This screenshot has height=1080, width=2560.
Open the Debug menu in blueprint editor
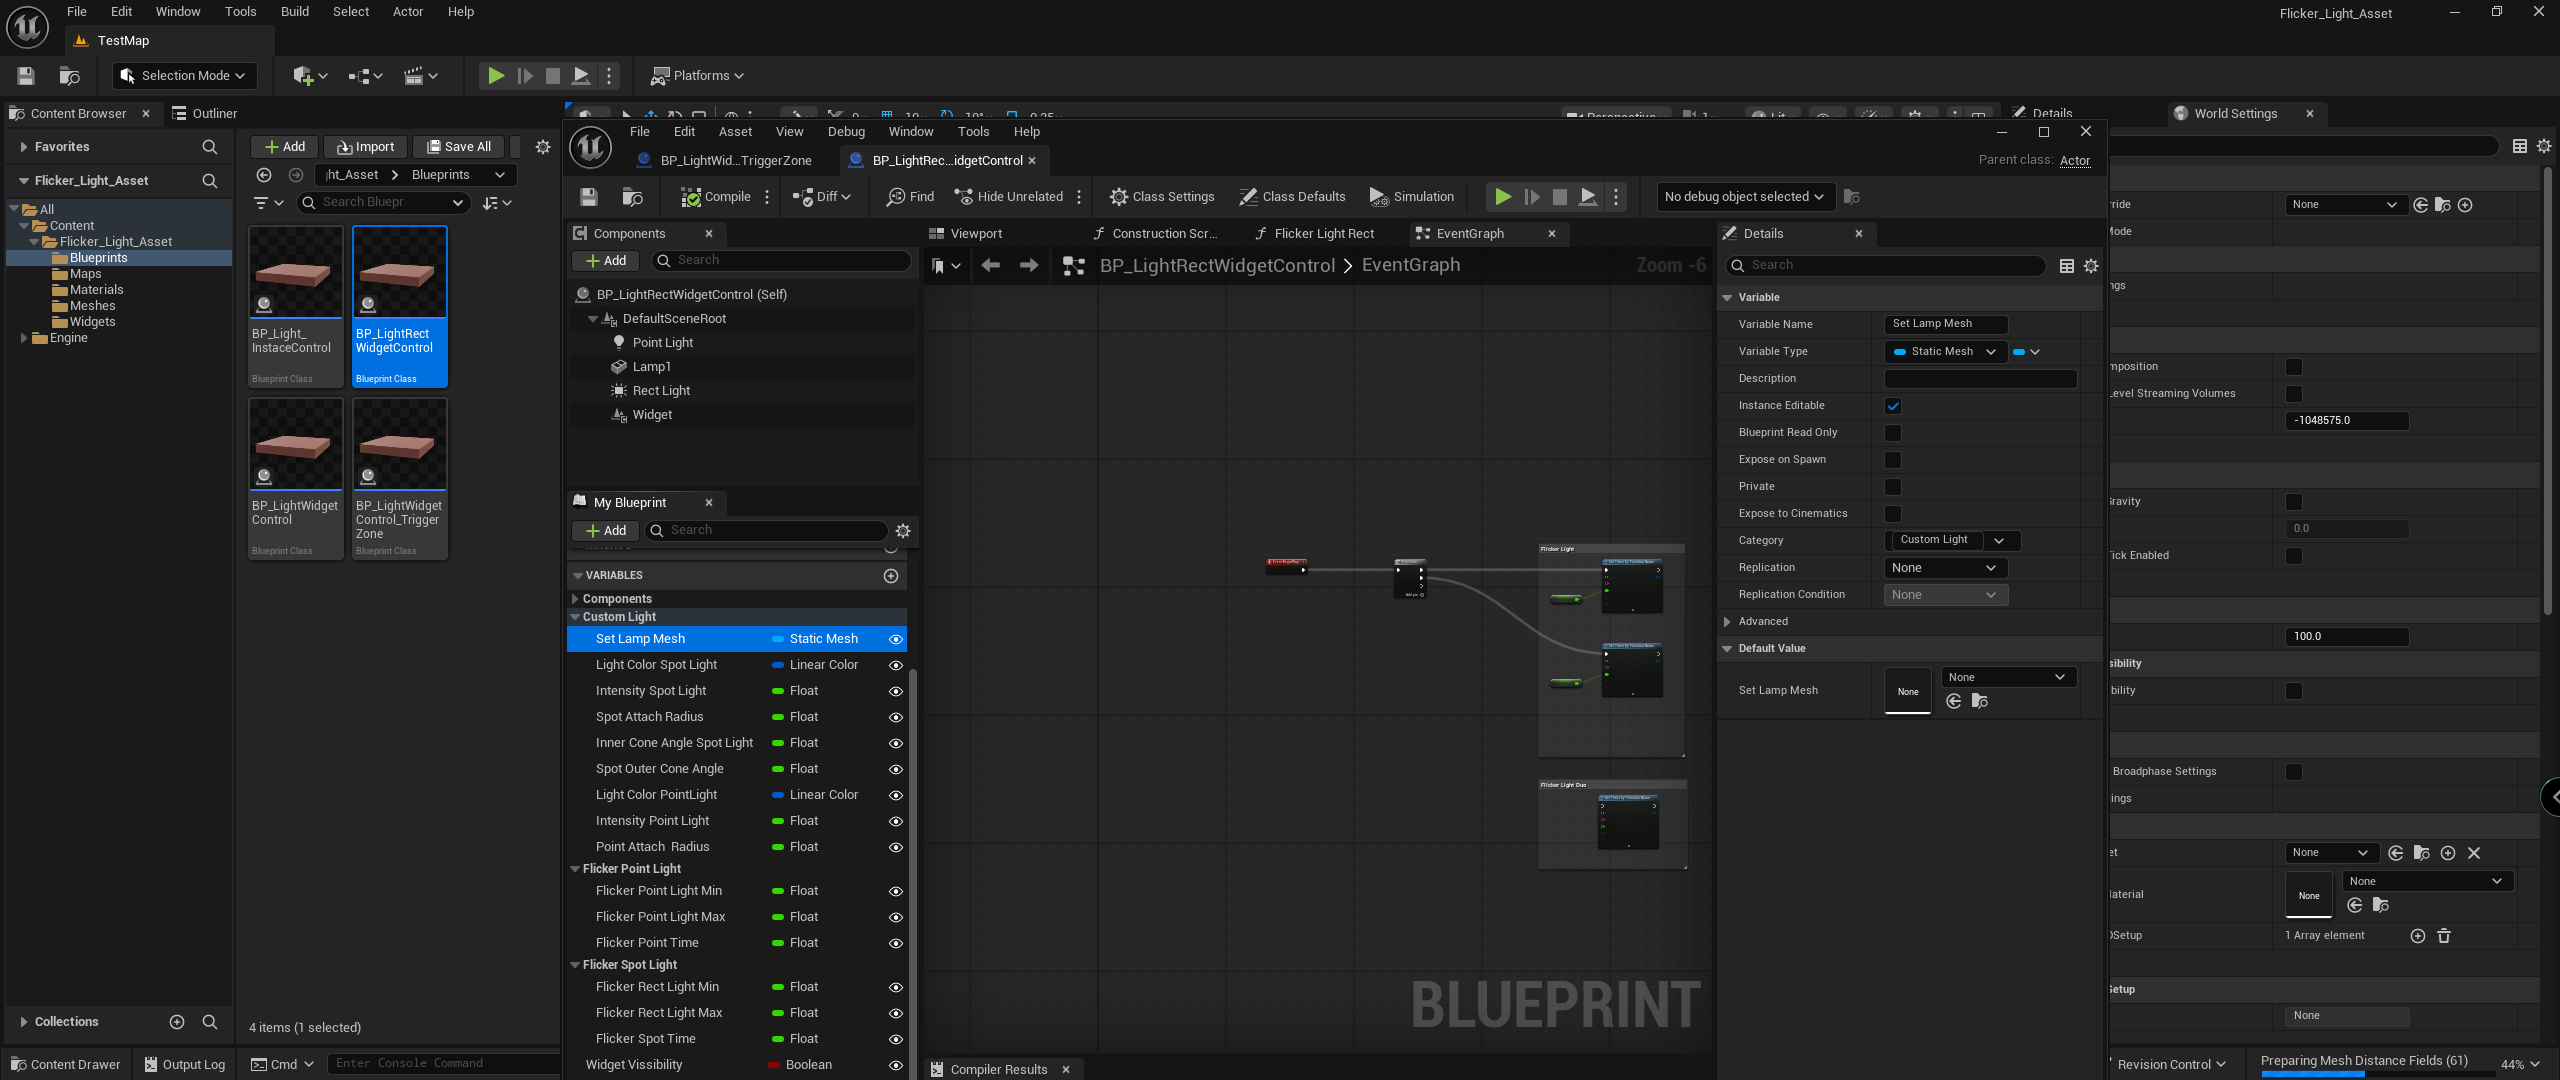(x=845, y=132)
